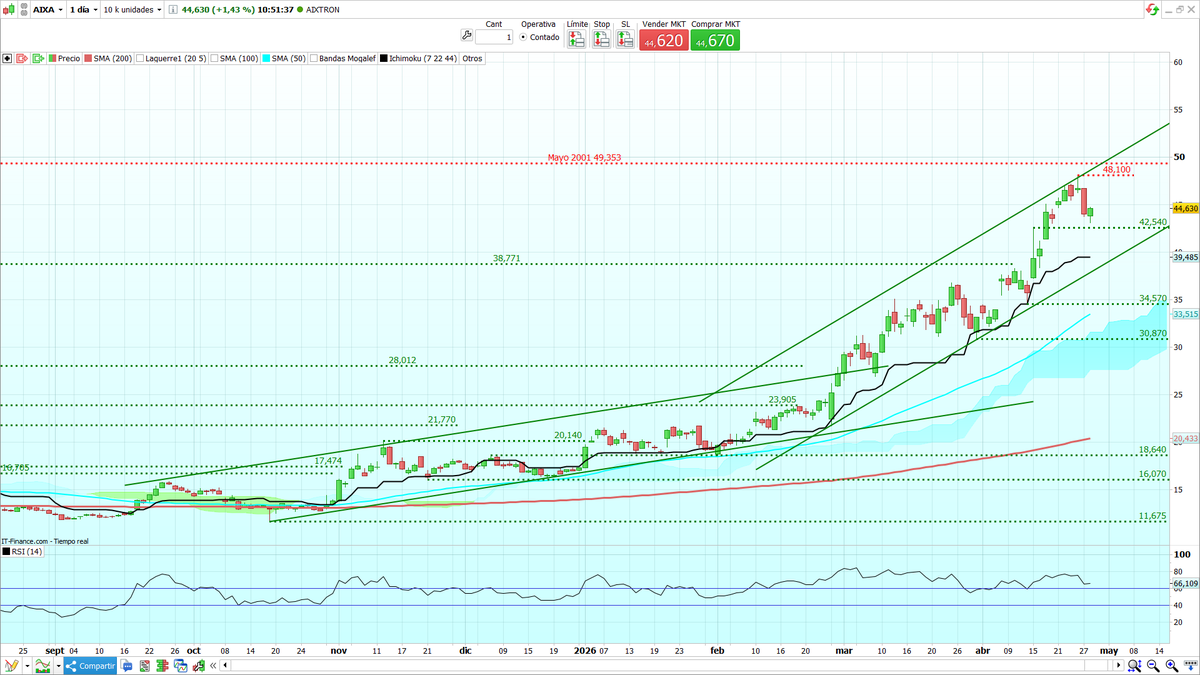Click the 39,485 Ichimoku value label
The height and width of the screenshot is (675, 1200).
click(x=1185, y=257)
